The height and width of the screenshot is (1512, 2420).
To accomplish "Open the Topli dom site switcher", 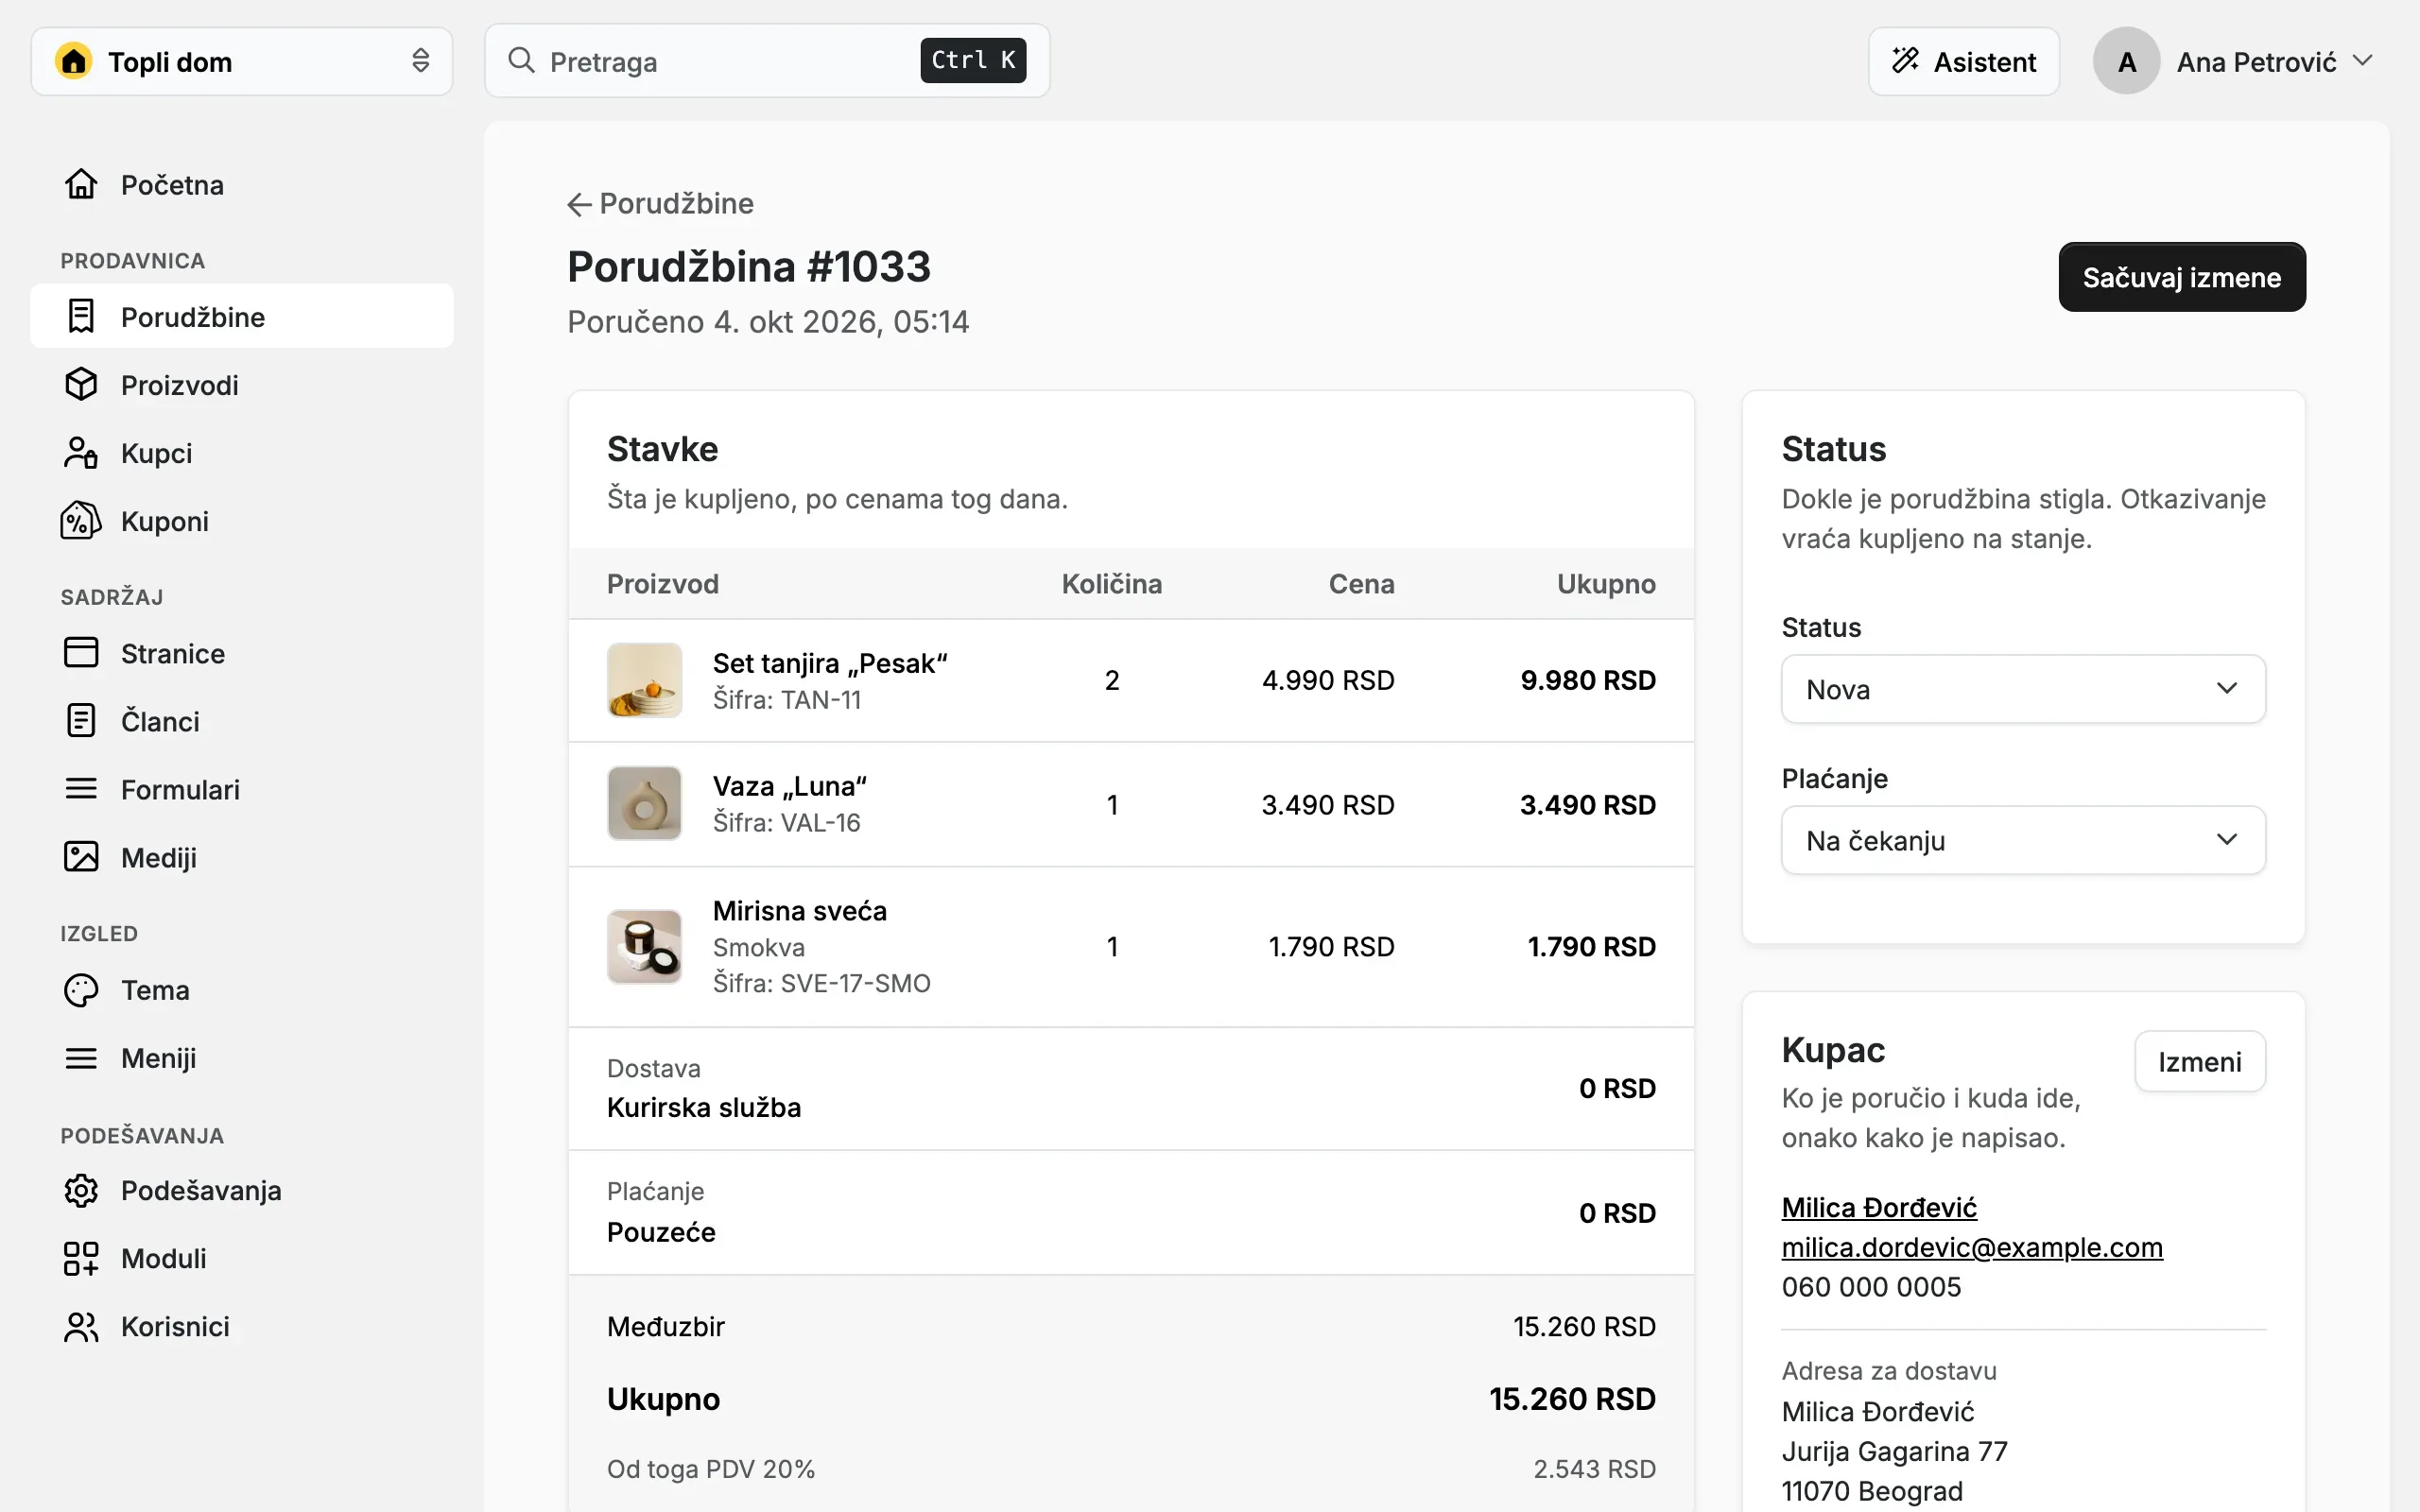I will click(242, 61).
